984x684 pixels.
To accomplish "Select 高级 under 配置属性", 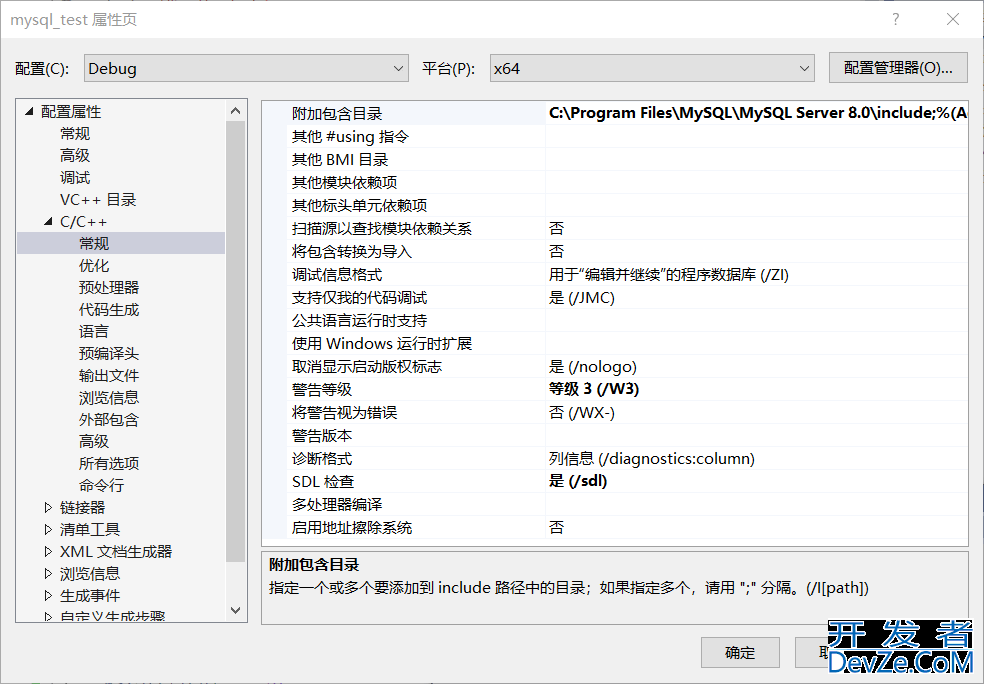I will pyautogui.click(x=75, y=156).
